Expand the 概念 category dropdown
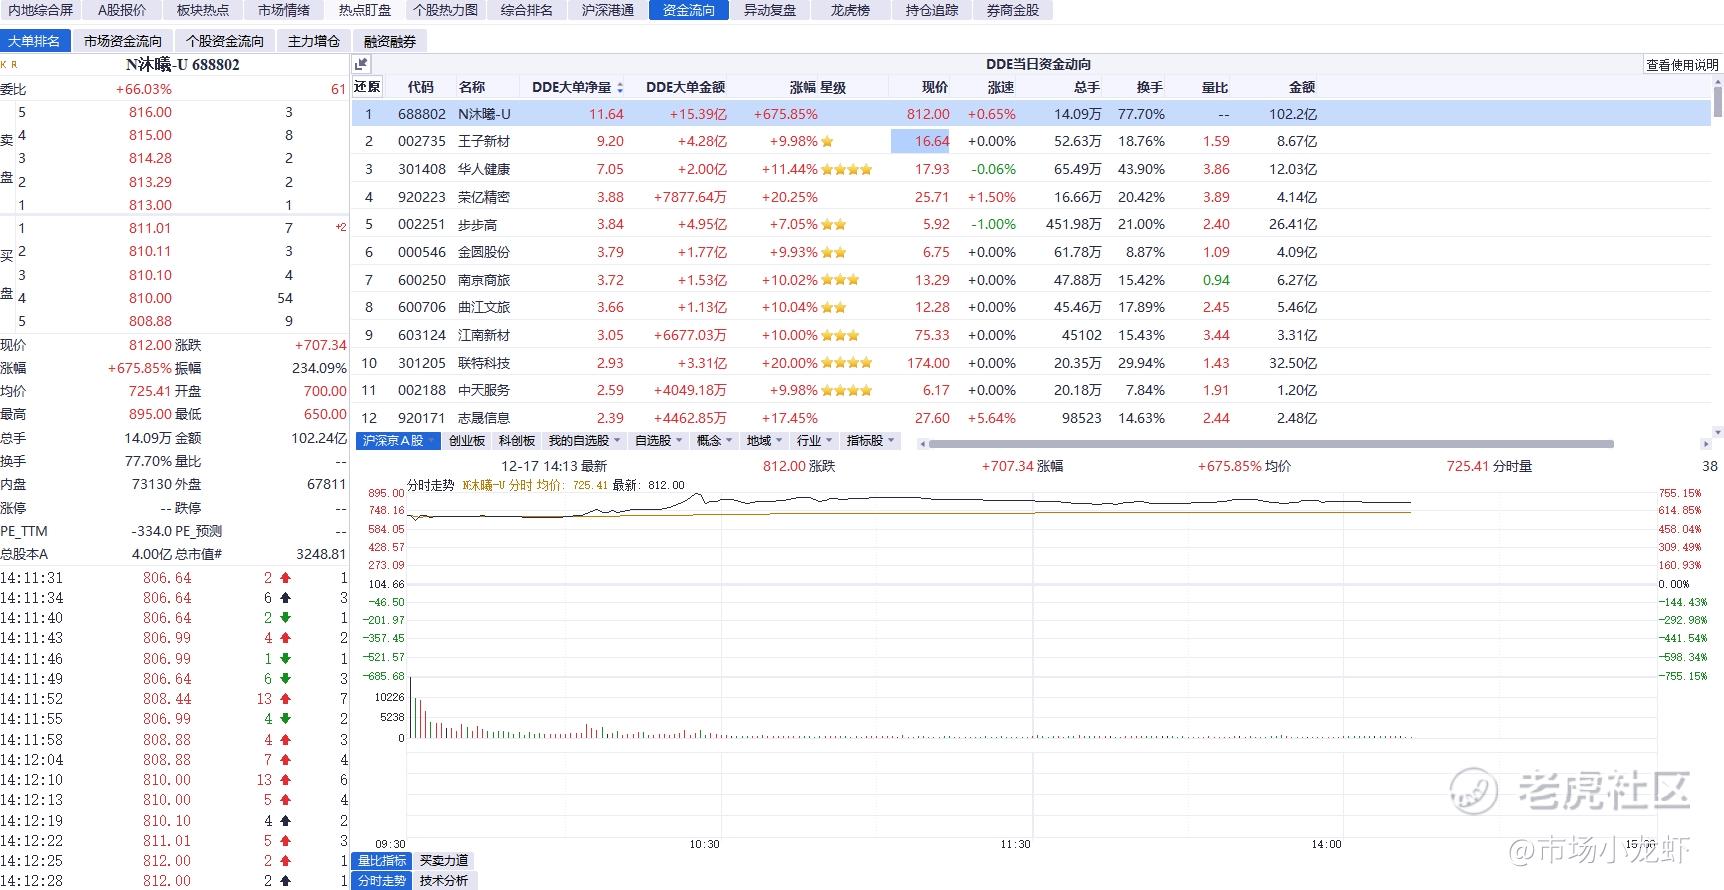The image size is (1724, 890). [x=714, y=441]
